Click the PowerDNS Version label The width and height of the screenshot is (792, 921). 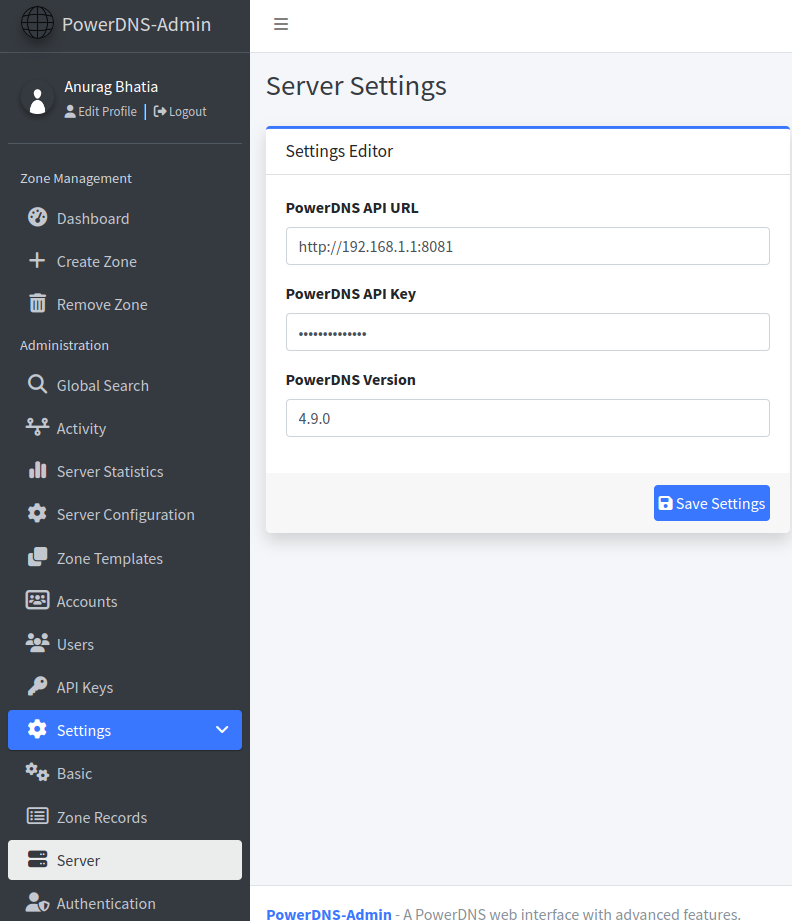click(x=351, y=380)
